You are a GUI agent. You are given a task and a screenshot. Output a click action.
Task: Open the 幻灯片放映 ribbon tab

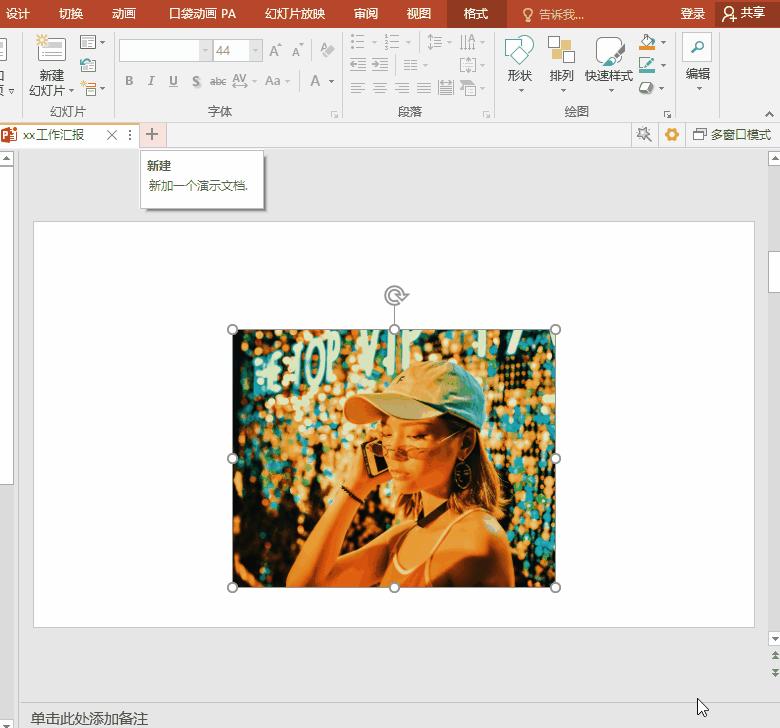click(x=295, y=13)
